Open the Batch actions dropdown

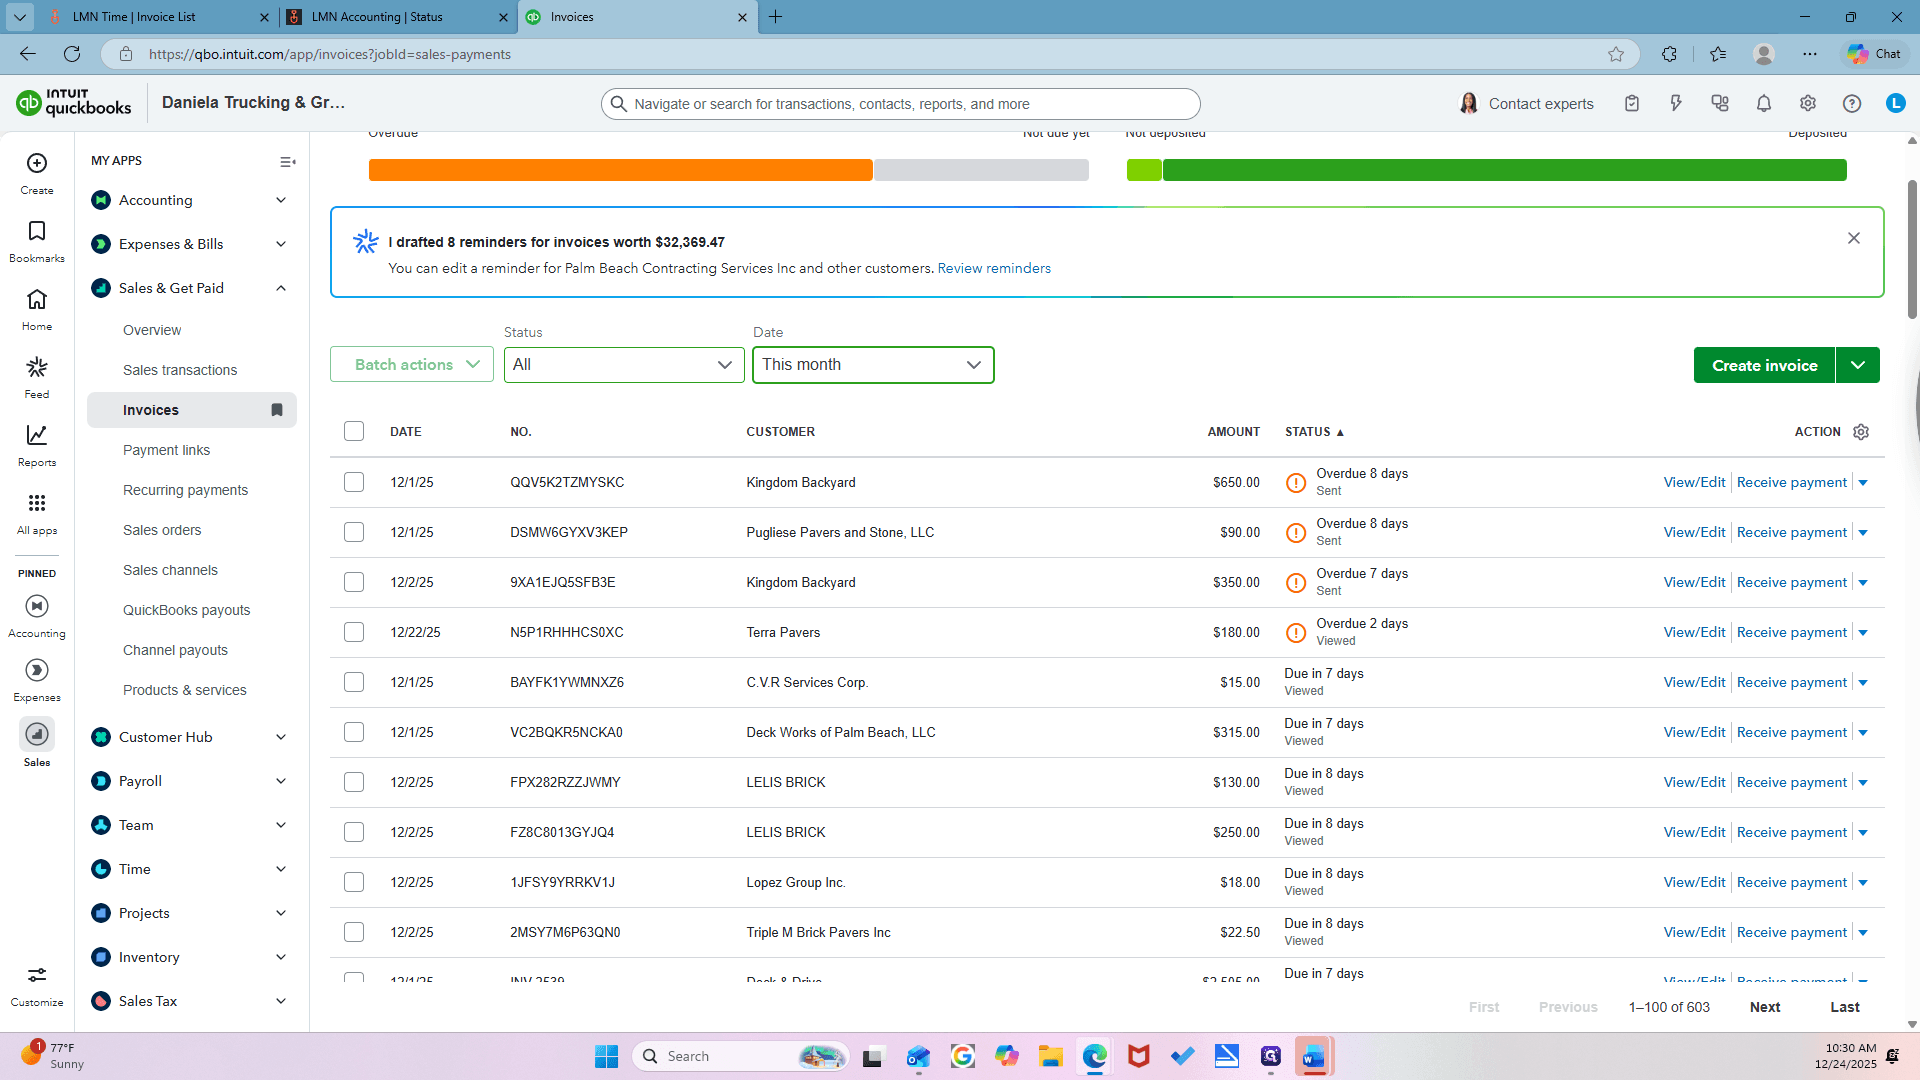[x=412, y=365]
